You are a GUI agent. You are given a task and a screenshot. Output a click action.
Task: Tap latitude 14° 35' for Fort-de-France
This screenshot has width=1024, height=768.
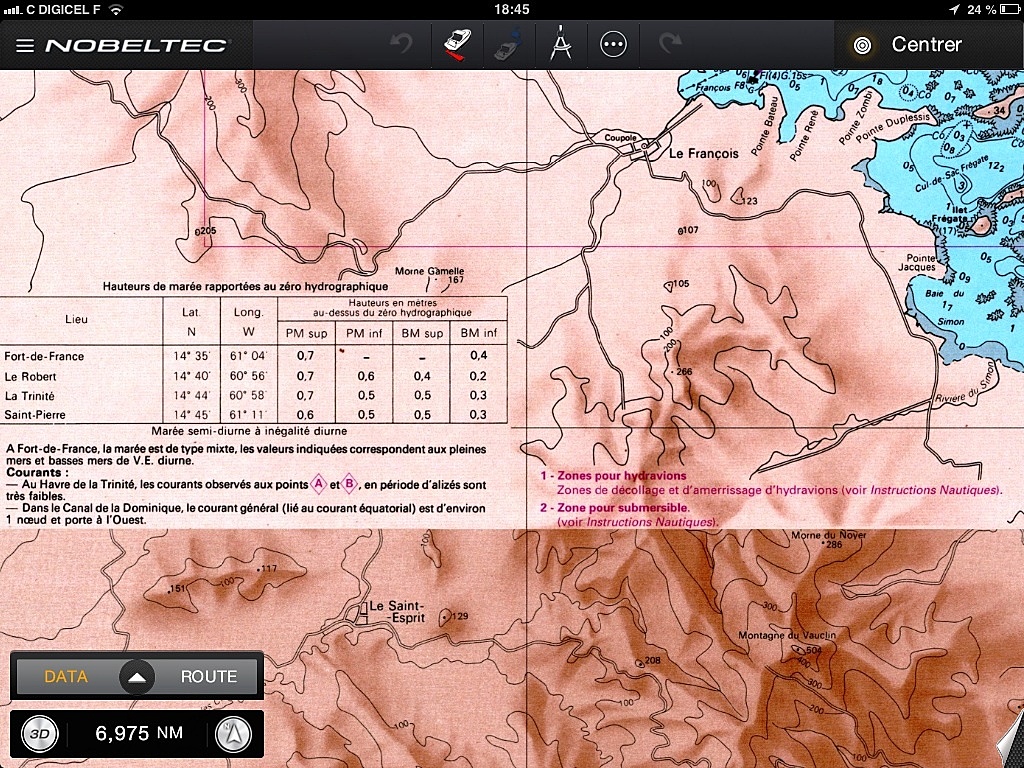click(x=191, y=356)
